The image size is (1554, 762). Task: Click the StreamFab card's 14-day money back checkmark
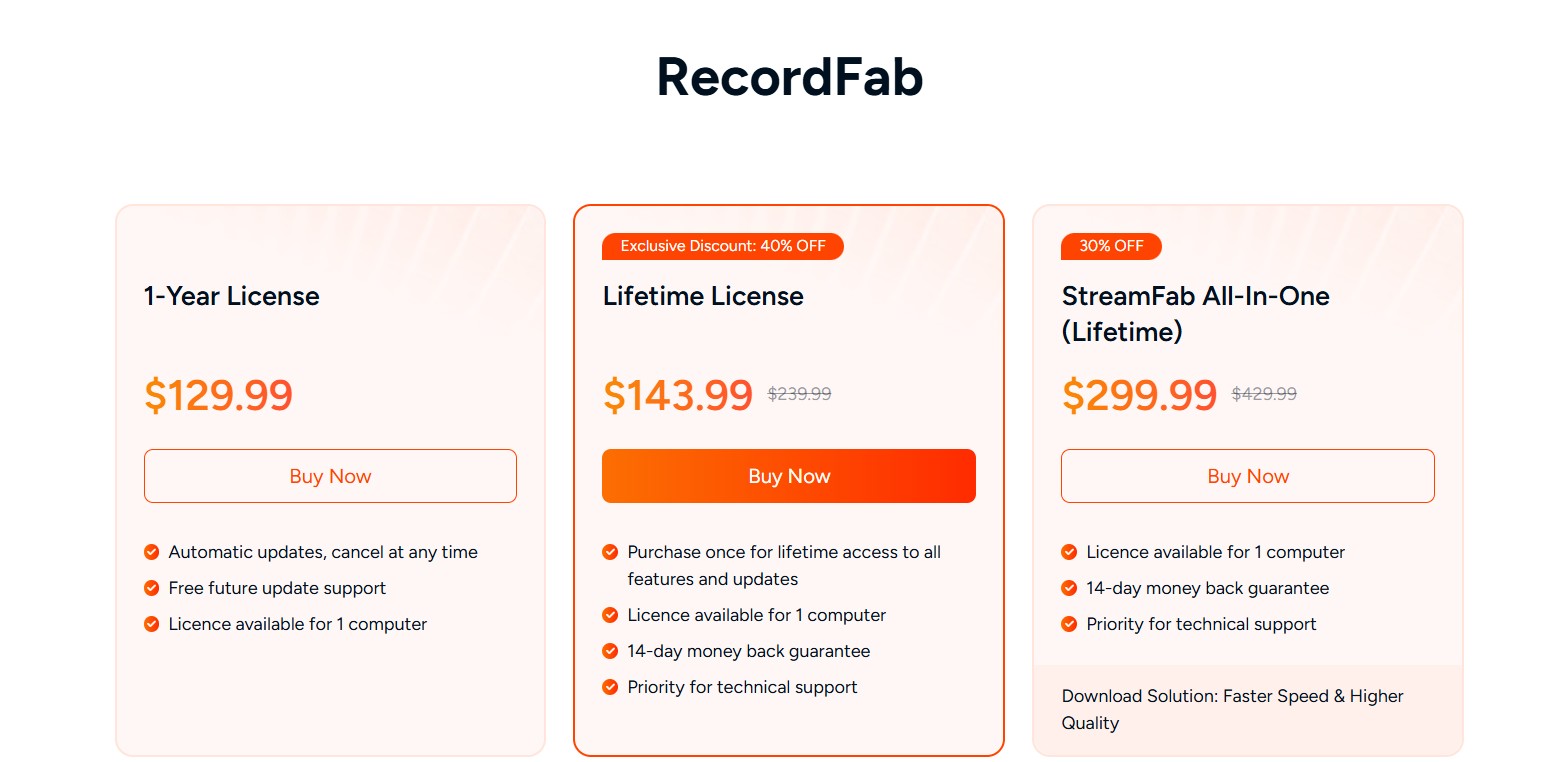point(1069,588)
